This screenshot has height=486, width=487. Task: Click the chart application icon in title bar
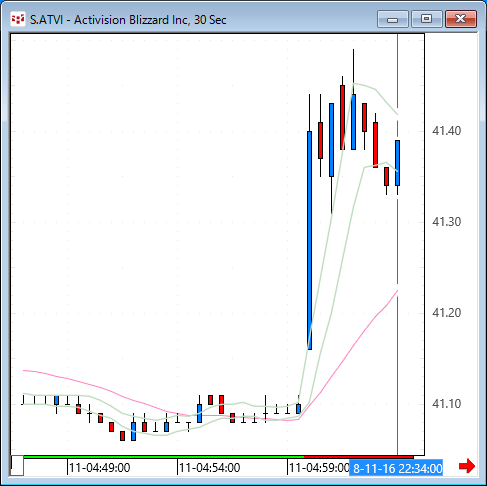(x=18, y=19)
